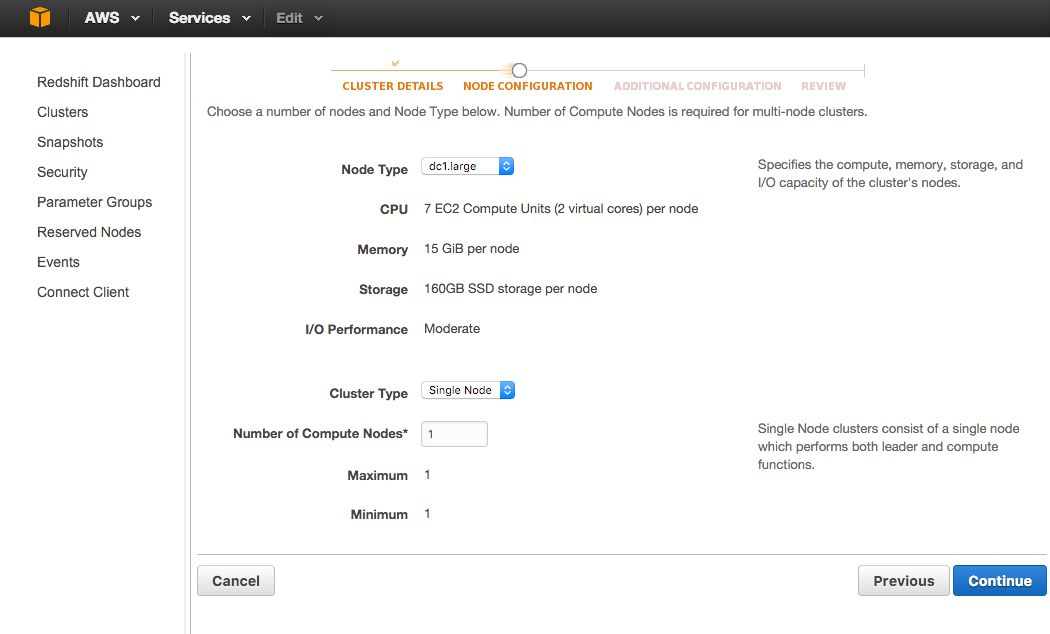1050x634 pixels.
Task: Navigate to Clusters in sidebar
Action: [62, 112]
